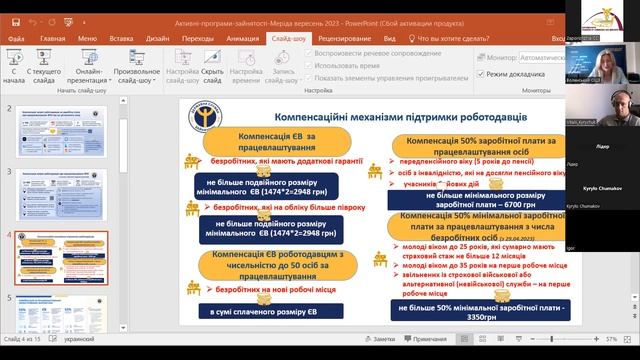Start slideshow from current slide (С текущего слайда)
The width and height of the screenshot is (640, 360).
pyautogui.click(x=44, y=66)
